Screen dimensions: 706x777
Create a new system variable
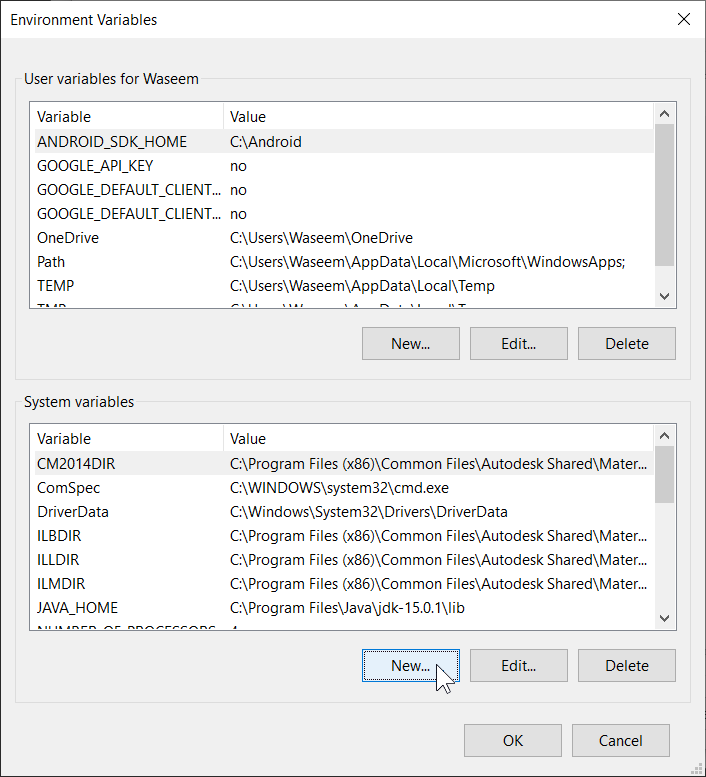point(410,665)
